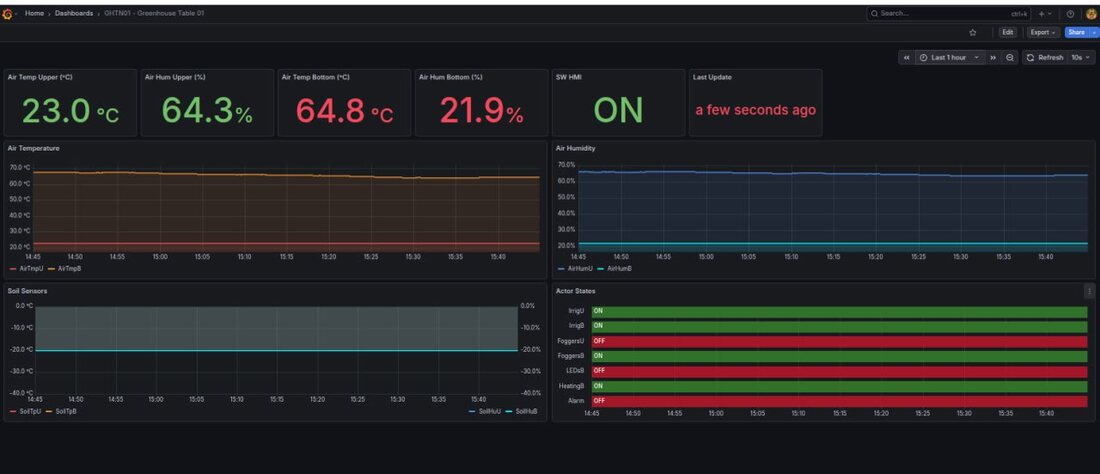Open the plus New menu
1100x474 pixels.
click(1045, 13)
